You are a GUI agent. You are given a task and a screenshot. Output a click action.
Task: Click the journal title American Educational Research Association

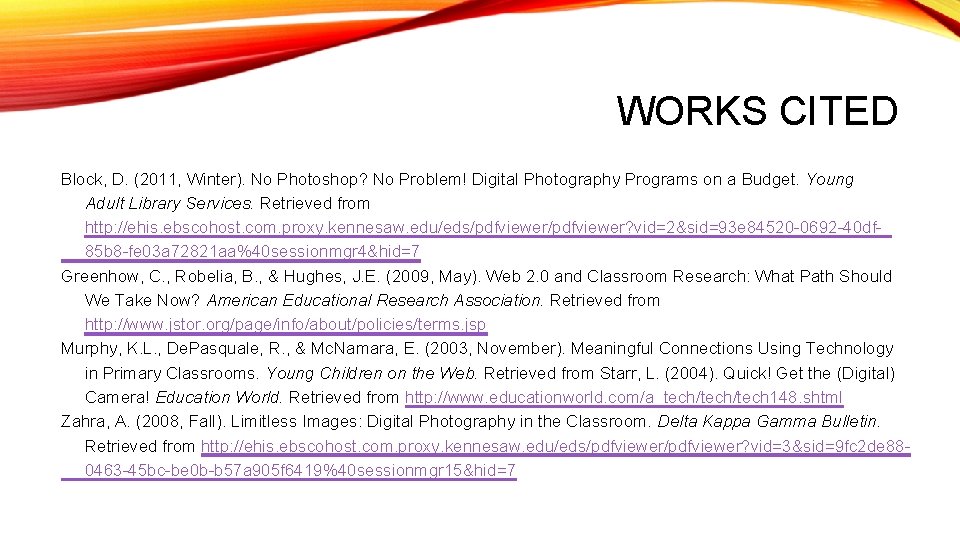tap(375, 301)
